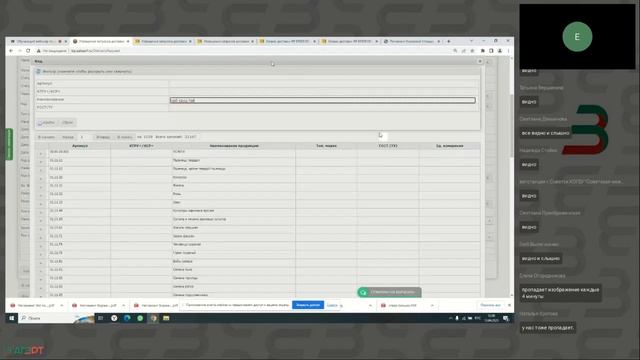
Task: Switch to Chrome on the taskbar
Action: point(153,318)
